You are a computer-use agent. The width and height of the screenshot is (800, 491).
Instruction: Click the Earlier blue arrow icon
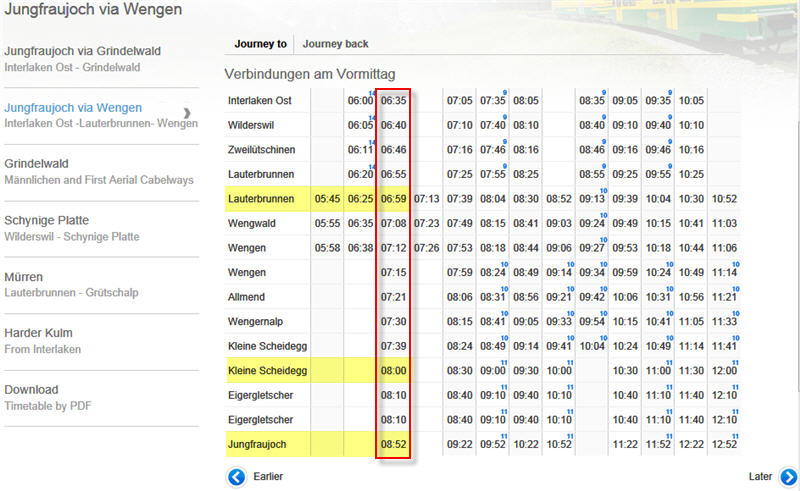(x=236, y=477)
